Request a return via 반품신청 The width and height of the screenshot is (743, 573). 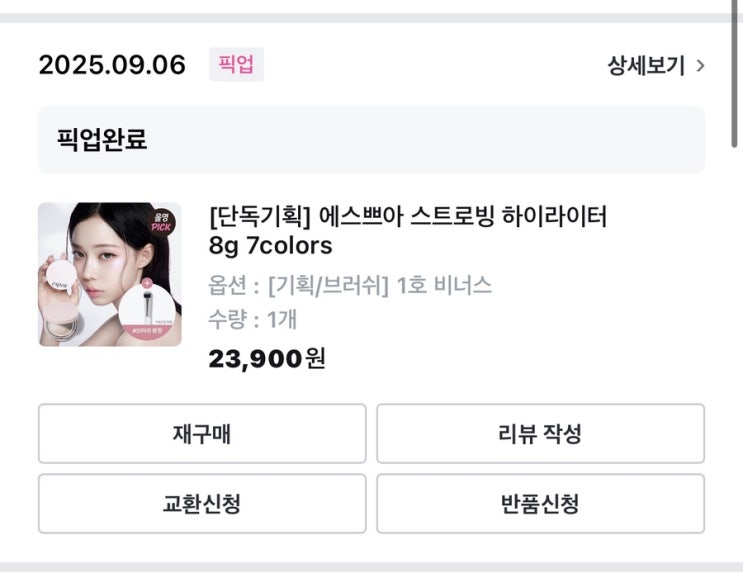pos(540,503)
